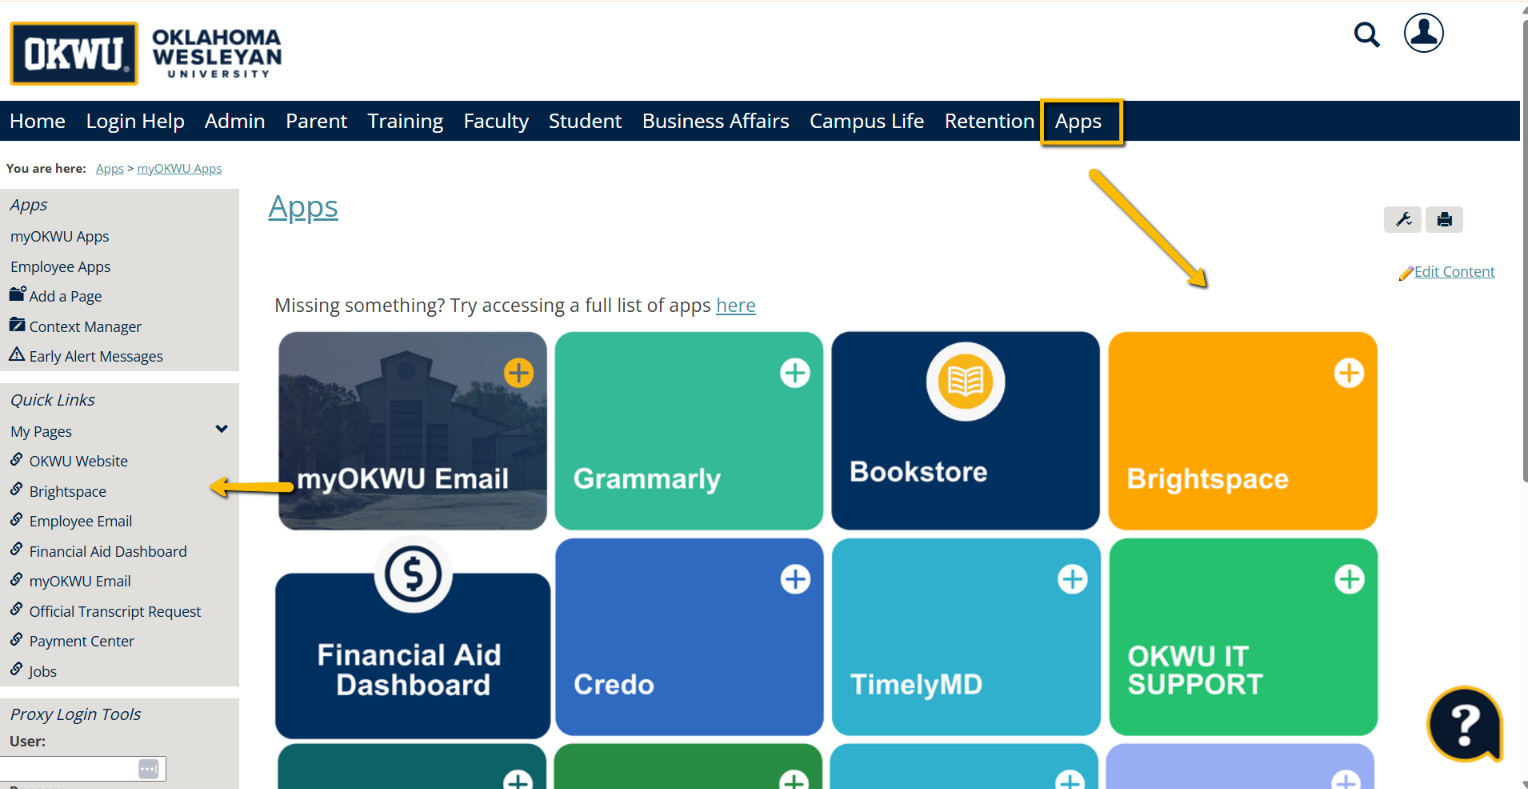Click the plus icon on TimelyMD tile
Image resolution: width=1528 pixels, height=789 pixels.
[1072, 579]
